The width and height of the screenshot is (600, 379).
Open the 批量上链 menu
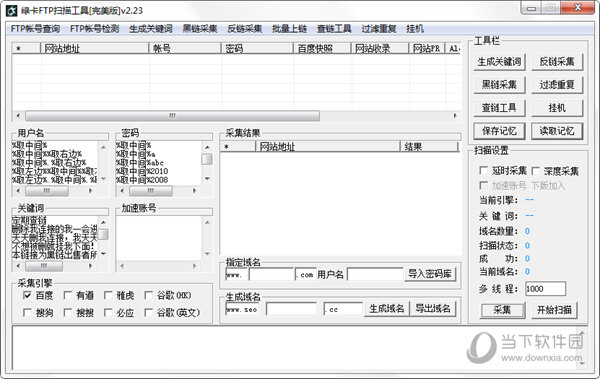coord(289,29)
